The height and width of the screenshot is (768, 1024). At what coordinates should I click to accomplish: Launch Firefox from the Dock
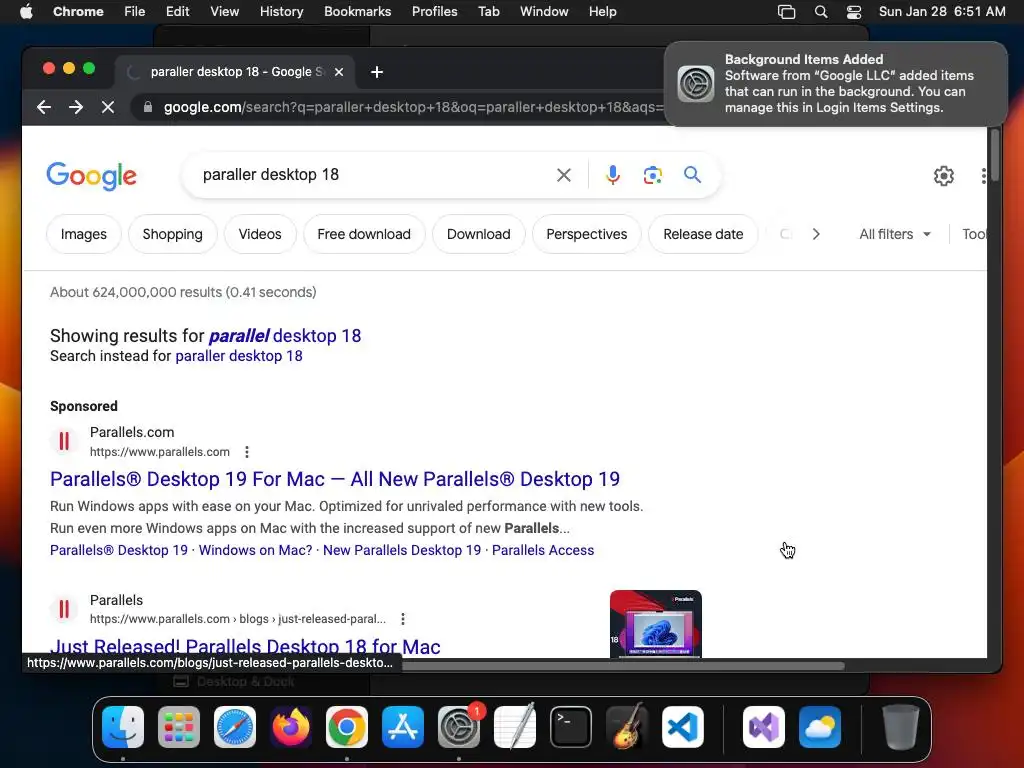point(291,727)
